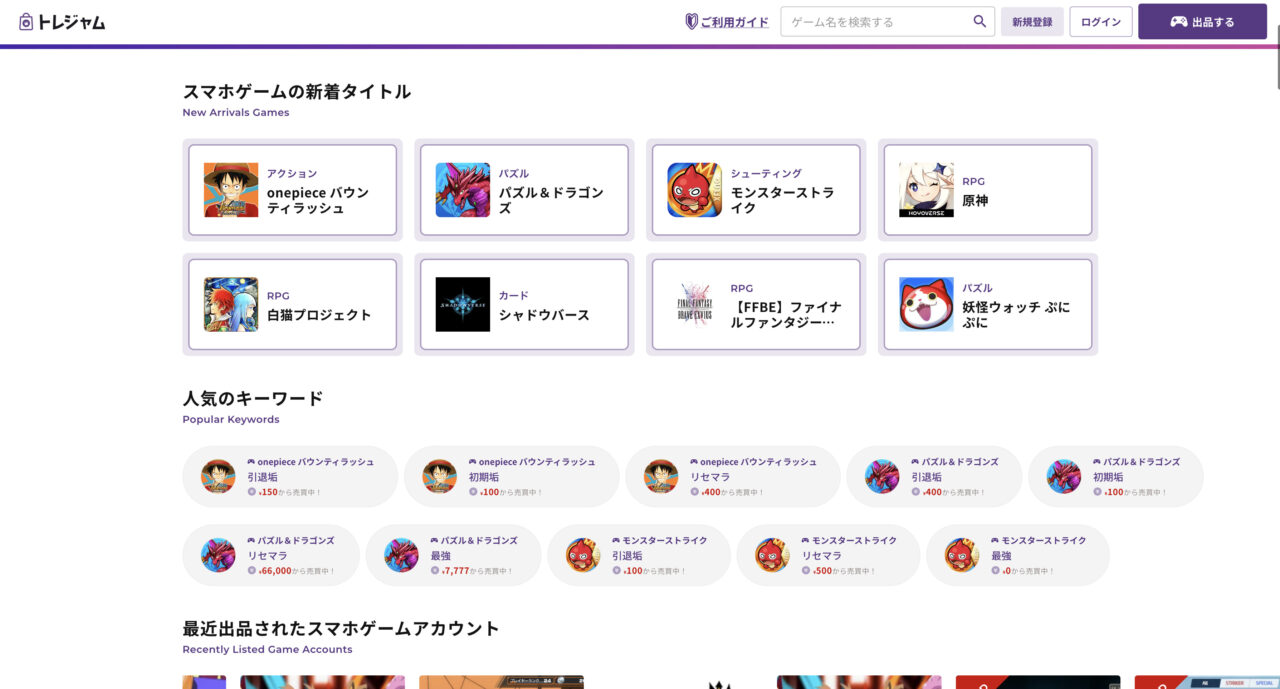This screenshot has width=1280, height=689.
Task: Click the スマホゲームの新着タイトル heading
Action: (x=297, y=92)
